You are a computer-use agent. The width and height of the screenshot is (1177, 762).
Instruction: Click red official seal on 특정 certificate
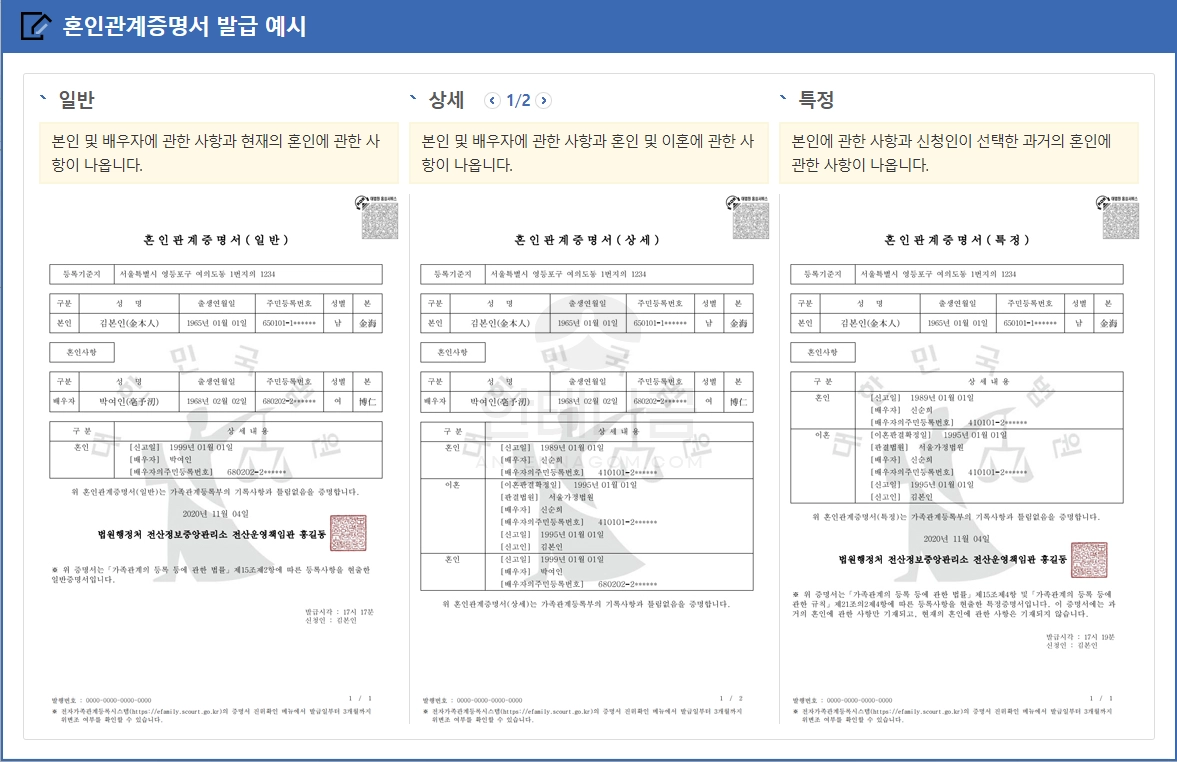[x=1089, y=560]
